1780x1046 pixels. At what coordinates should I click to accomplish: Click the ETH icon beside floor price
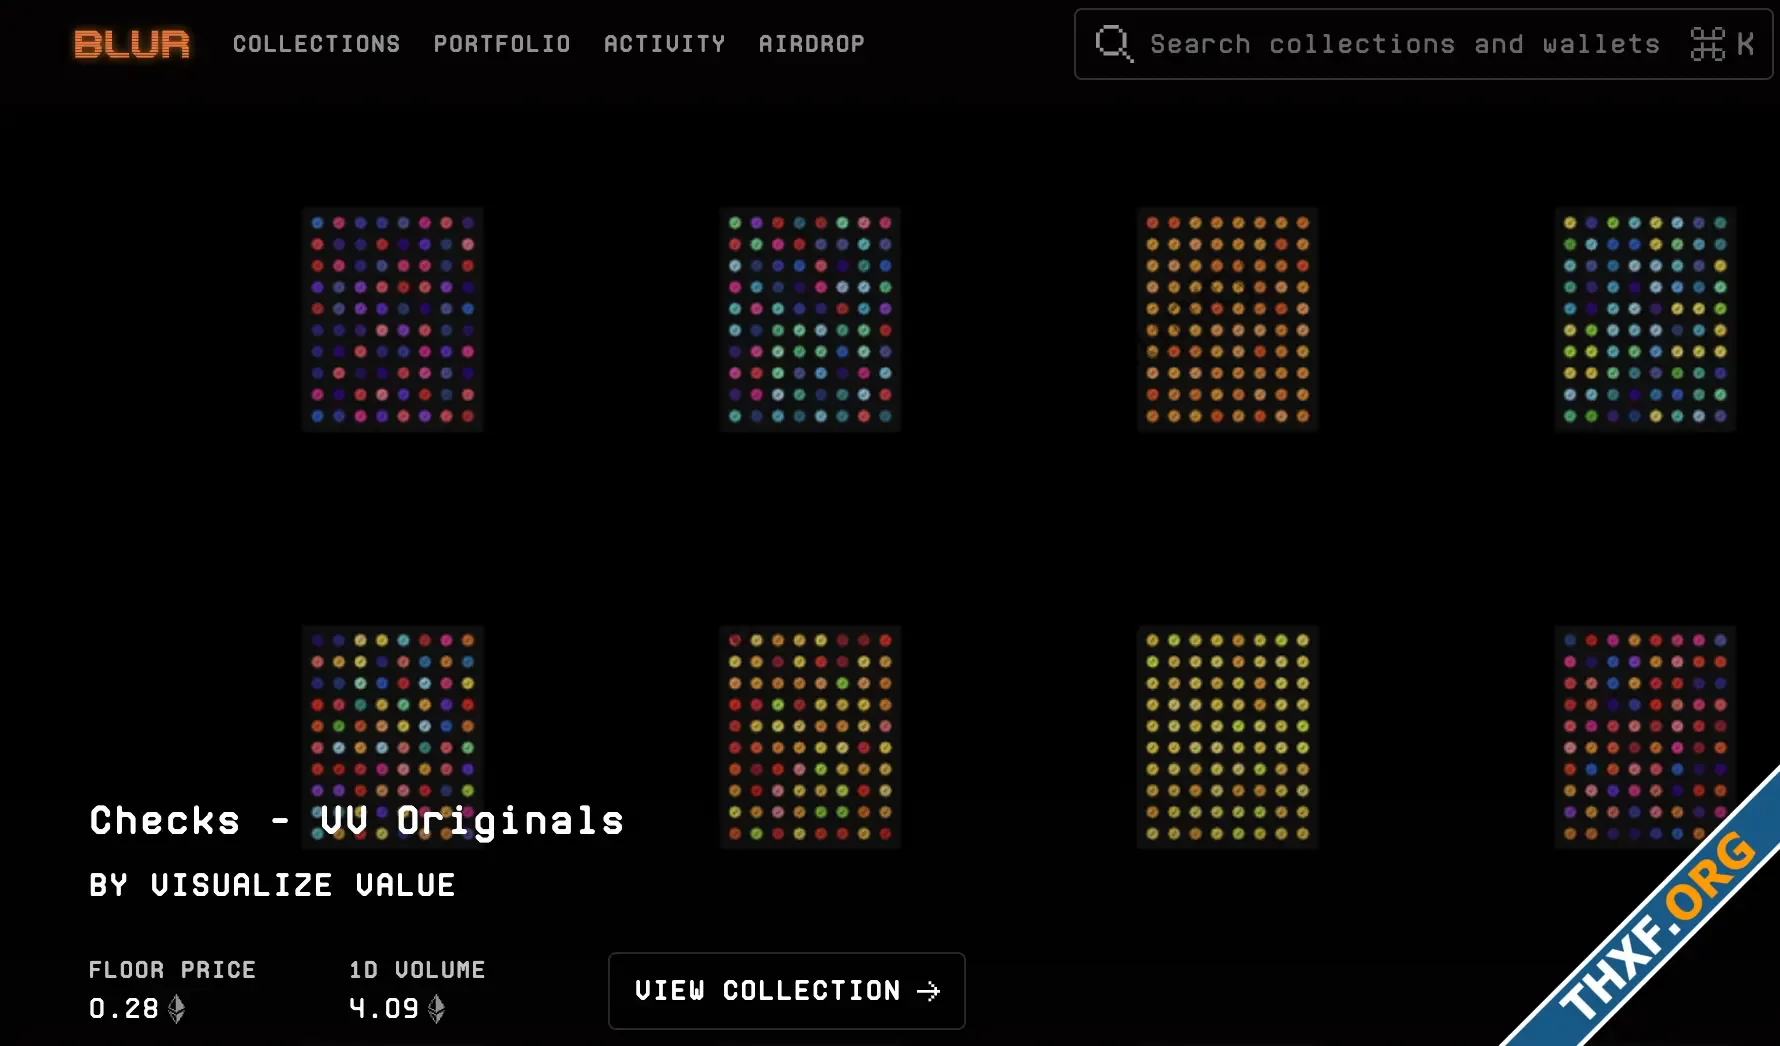click(177, 1009)
